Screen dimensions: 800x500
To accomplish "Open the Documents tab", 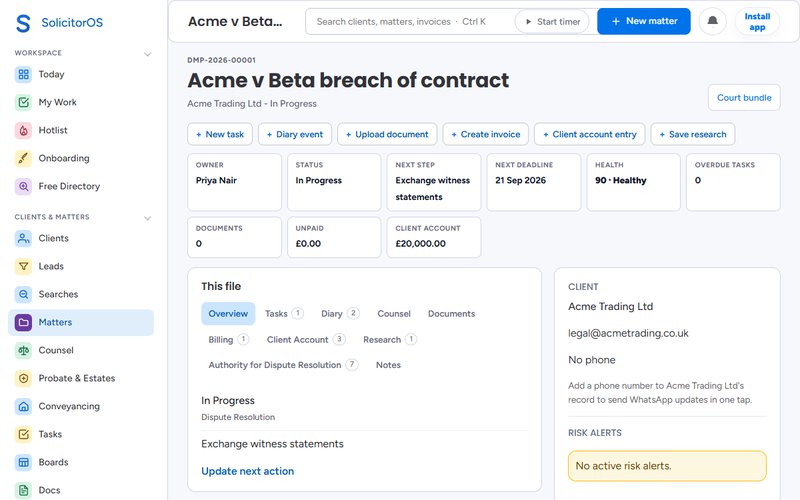I will click(452, 314).
